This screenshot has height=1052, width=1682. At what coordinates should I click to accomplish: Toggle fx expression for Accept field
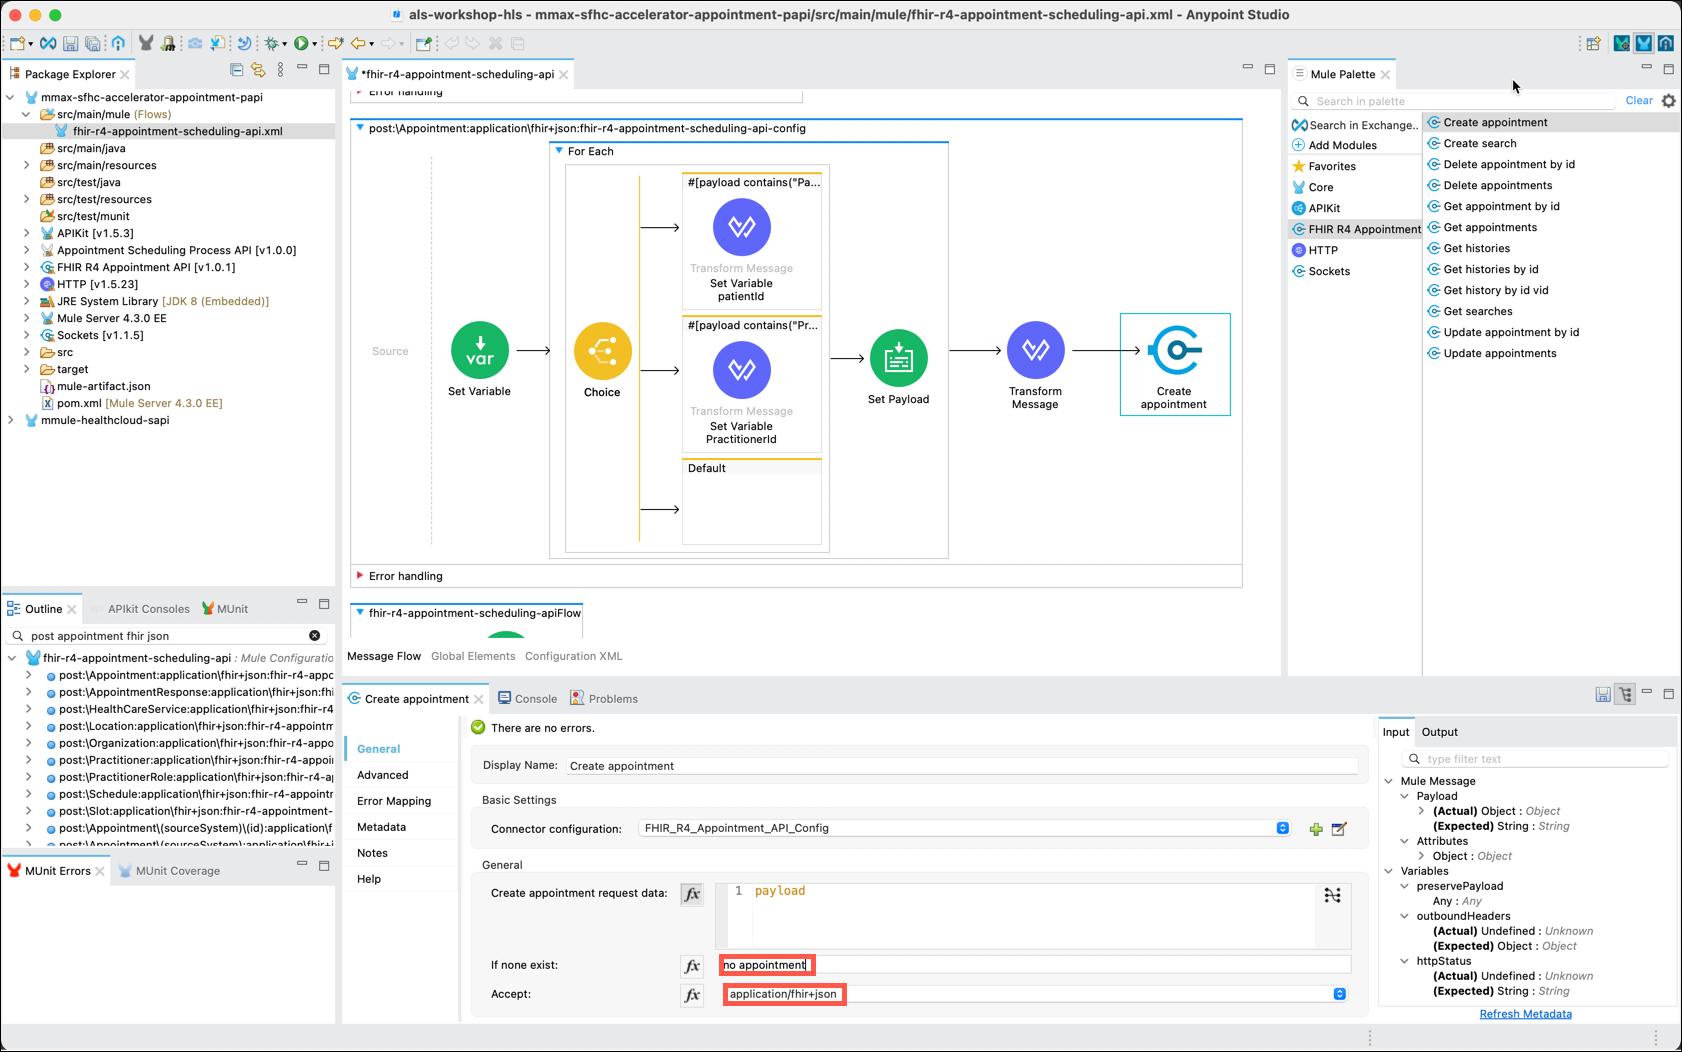pos(692,995)
